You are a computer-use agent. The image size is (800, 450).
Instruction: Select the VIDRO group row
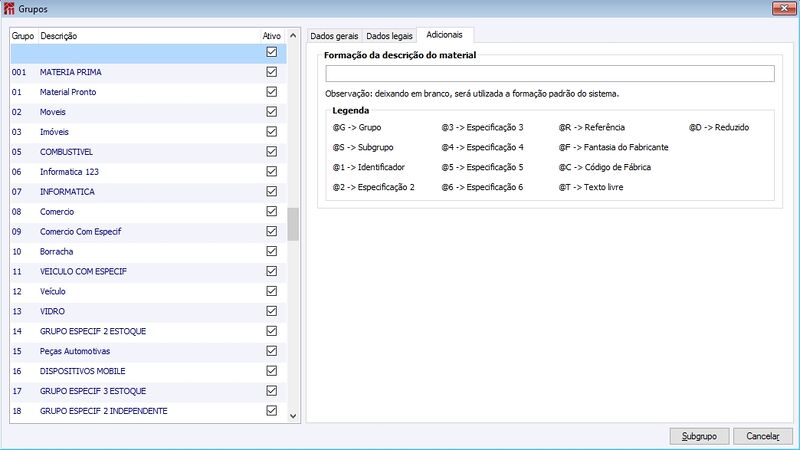(x=148, y=311)
